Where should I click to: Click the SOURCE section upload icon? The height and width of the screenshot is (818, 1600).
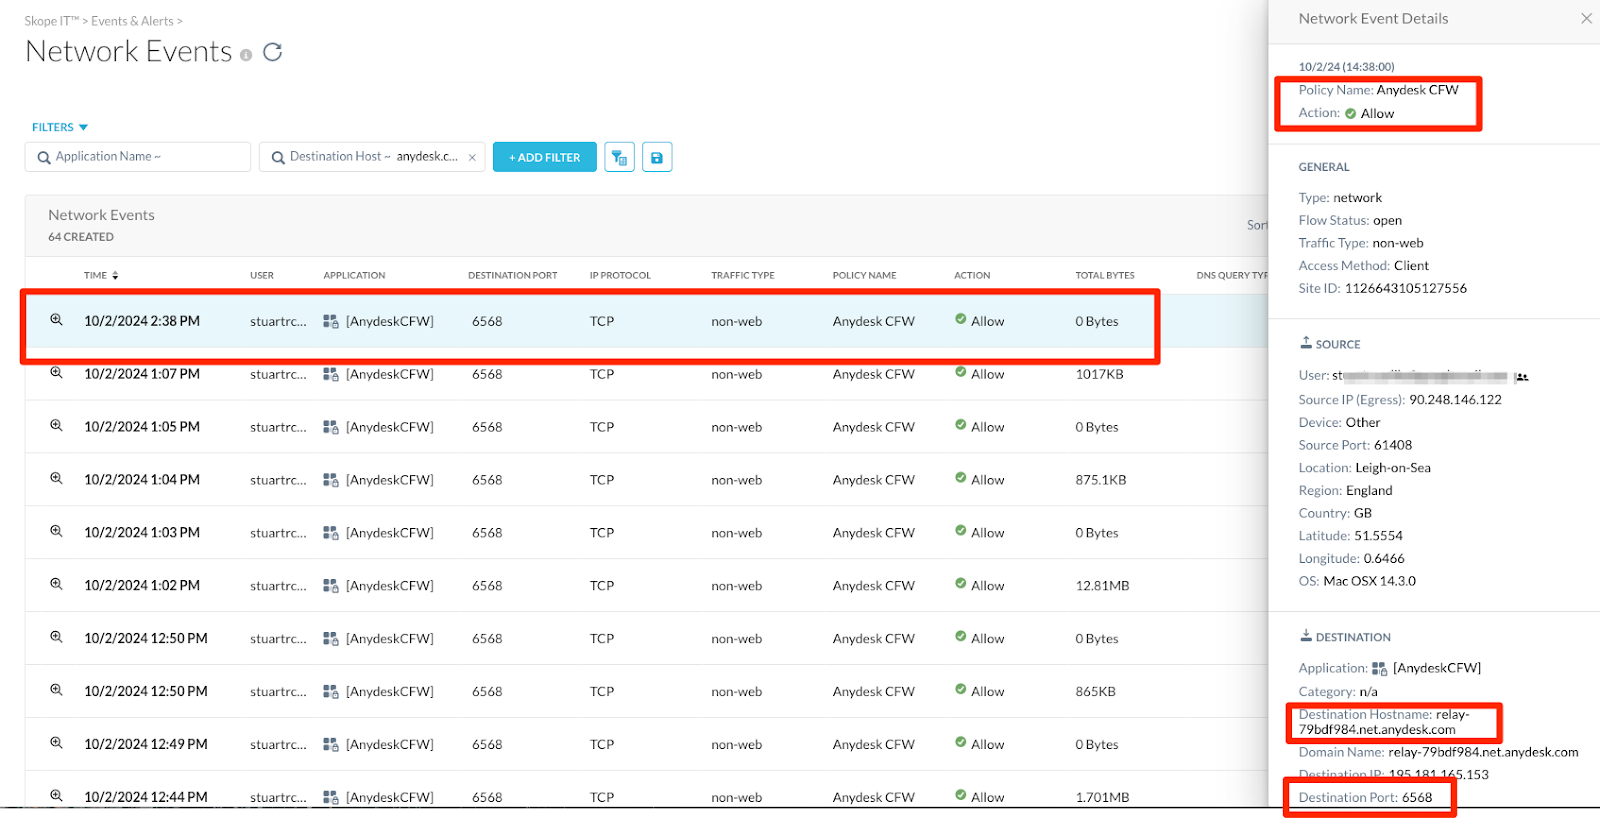pos(1306,343)
